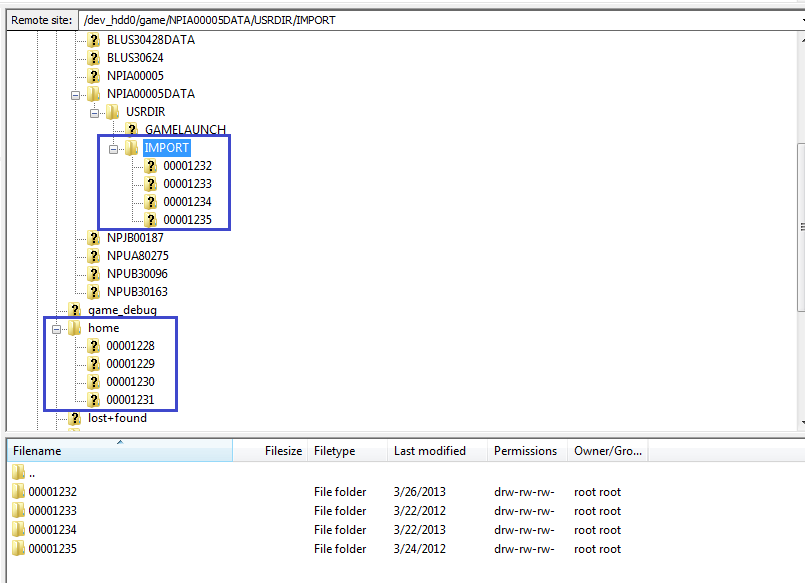Sort the file list by Filesize column
Viewport: 805px width, 585px height.
(x=270, y=450)
